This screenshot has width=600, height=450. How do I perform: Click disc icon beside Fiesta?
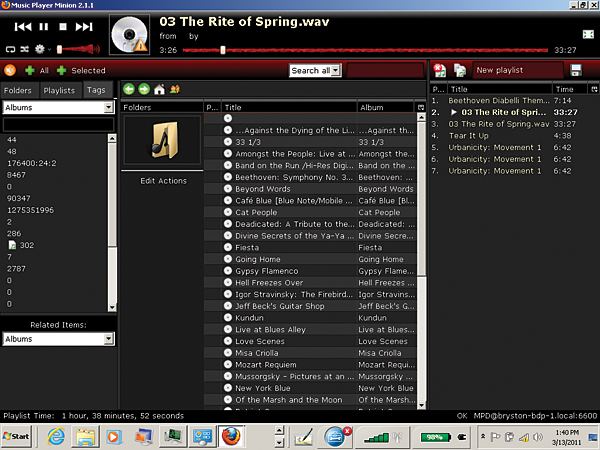[228, 247]
